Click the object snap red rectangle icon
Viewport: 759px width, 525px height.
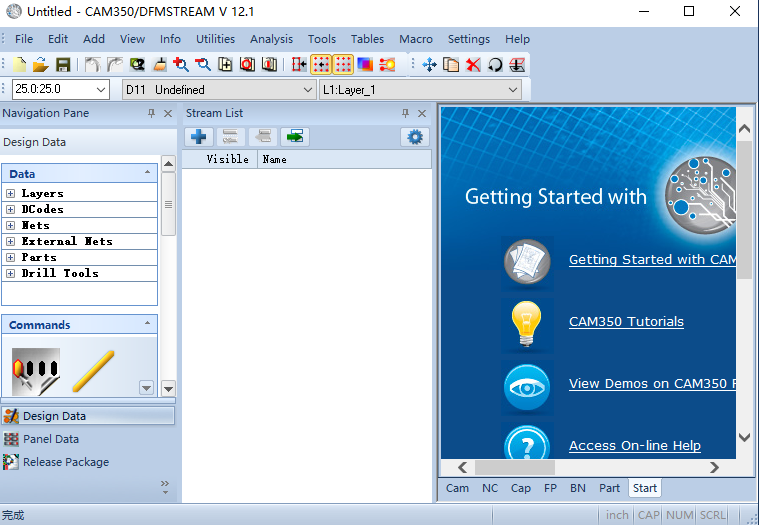pyautogui.click(x=299, y=64)
